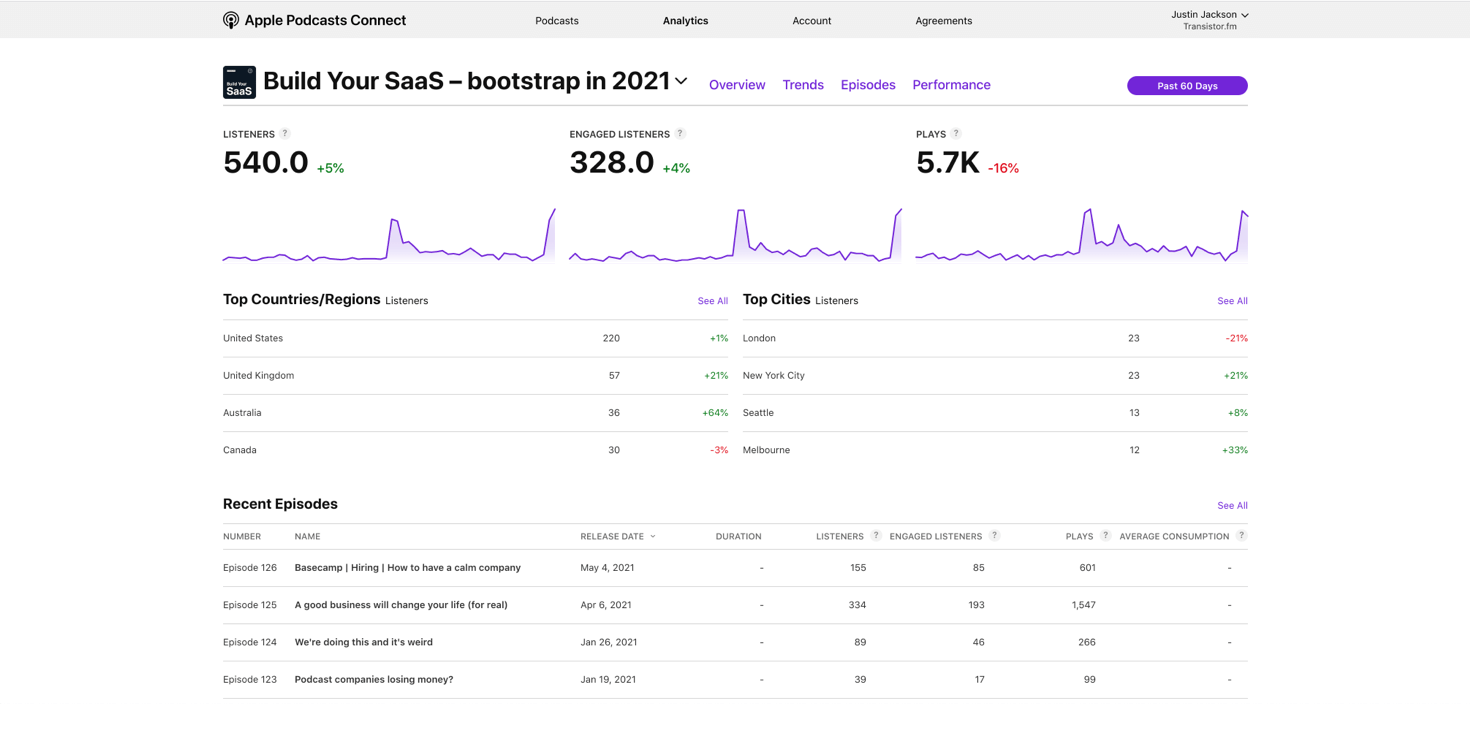The image size is (1470, 742).
Task: Go to the Podcasts menu item
Action: (x=557, y=21)
